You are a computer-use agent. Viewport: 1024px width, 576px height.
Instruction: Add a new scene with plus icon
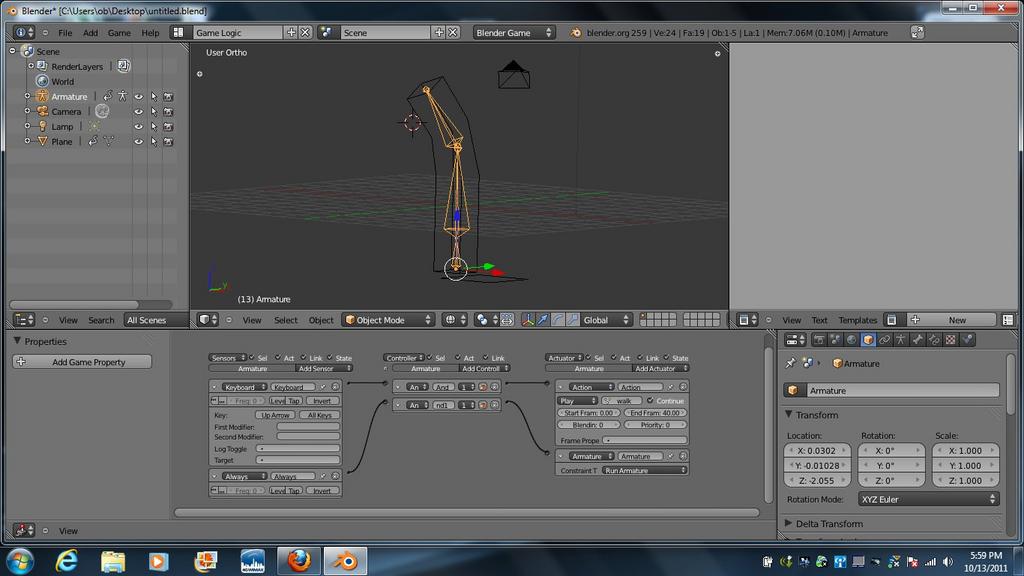(x=439, y=33)
